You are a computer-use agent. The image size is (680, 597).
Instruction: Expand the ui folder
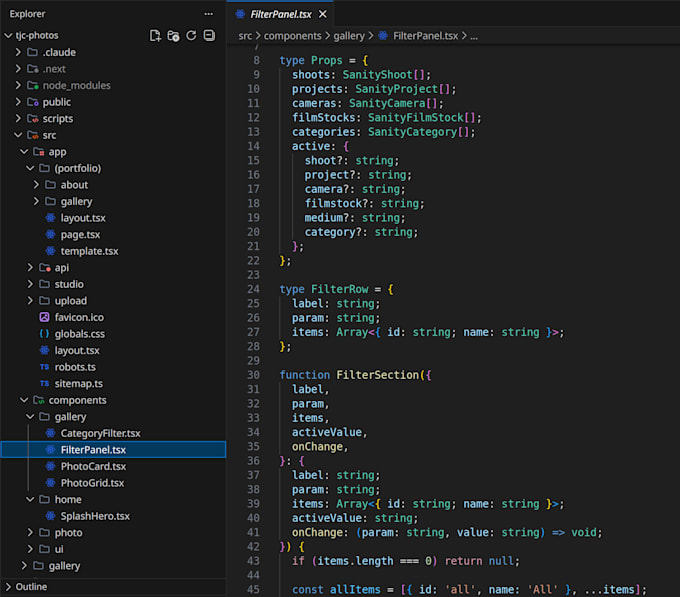[30, 549]
